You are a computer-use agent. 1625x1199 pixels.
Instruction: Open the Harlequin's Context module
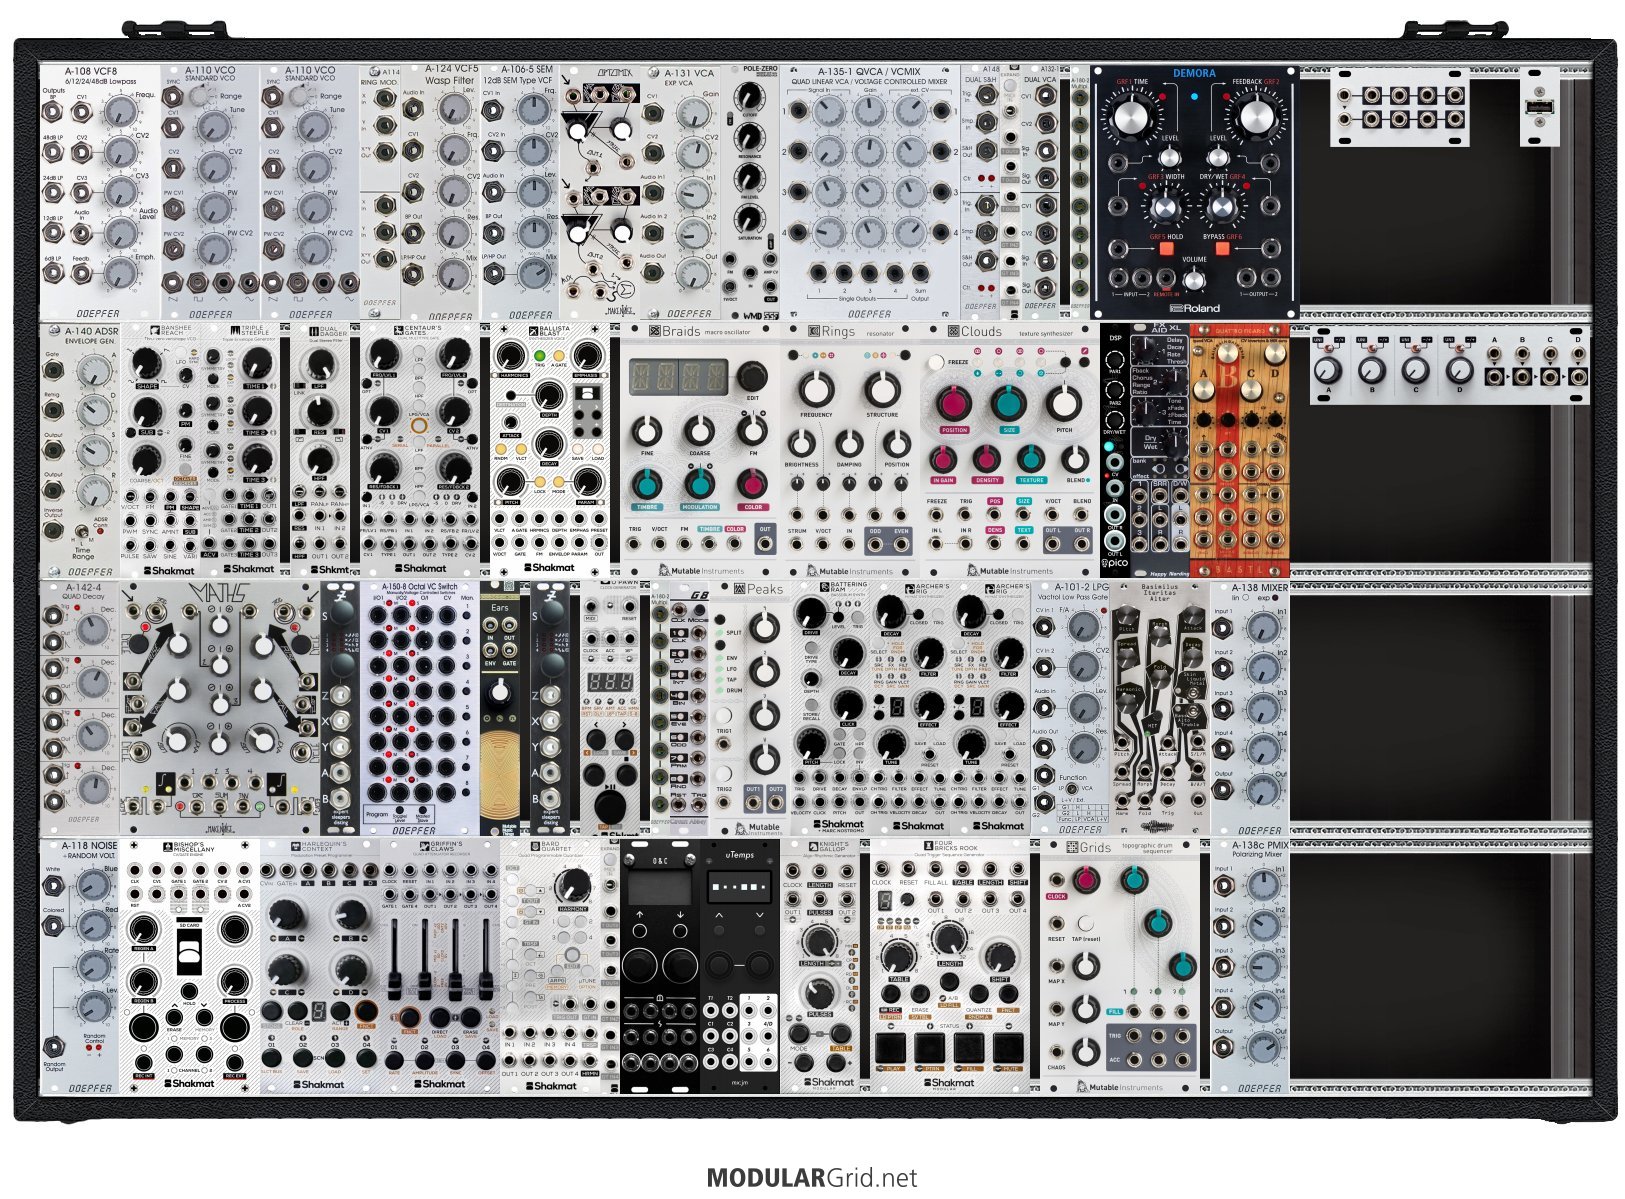click(320, 966)
